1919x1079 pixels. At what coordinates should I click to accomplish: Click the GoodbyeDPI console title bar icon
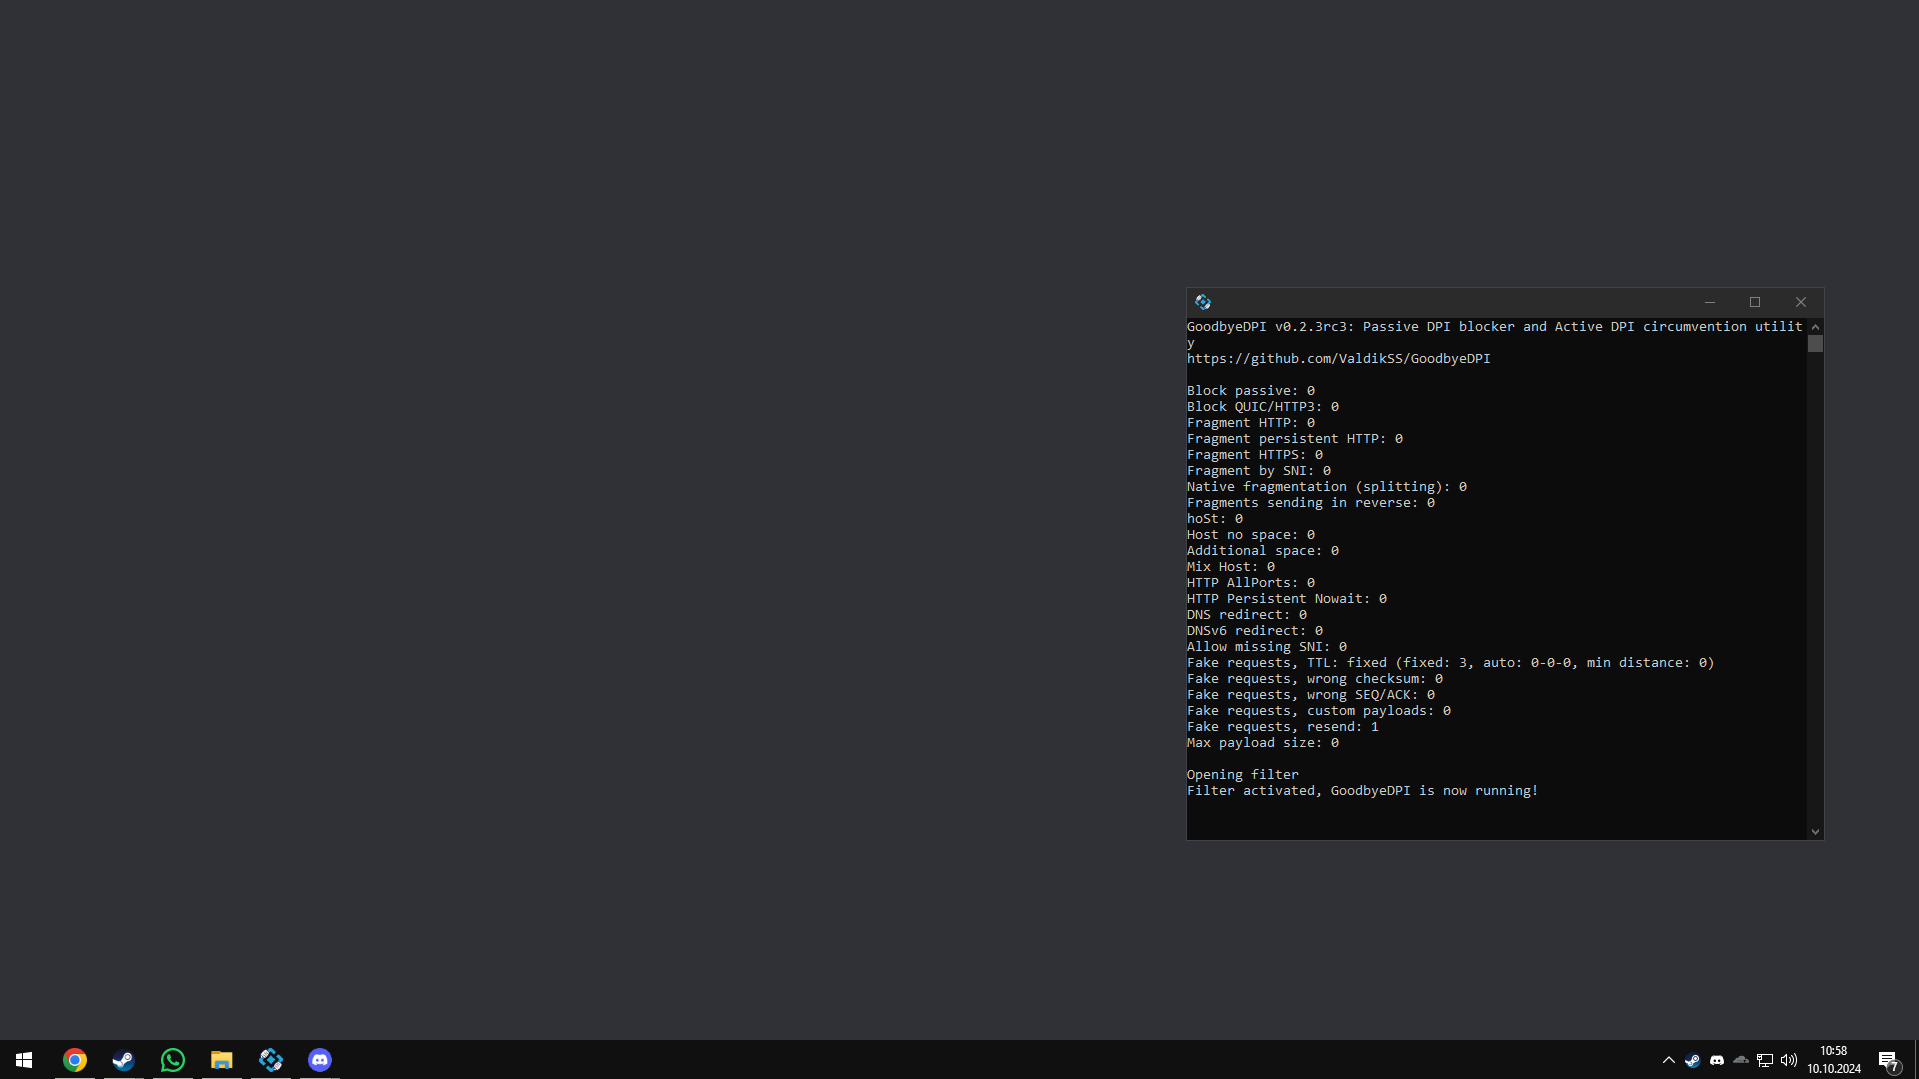point(1203,302)
